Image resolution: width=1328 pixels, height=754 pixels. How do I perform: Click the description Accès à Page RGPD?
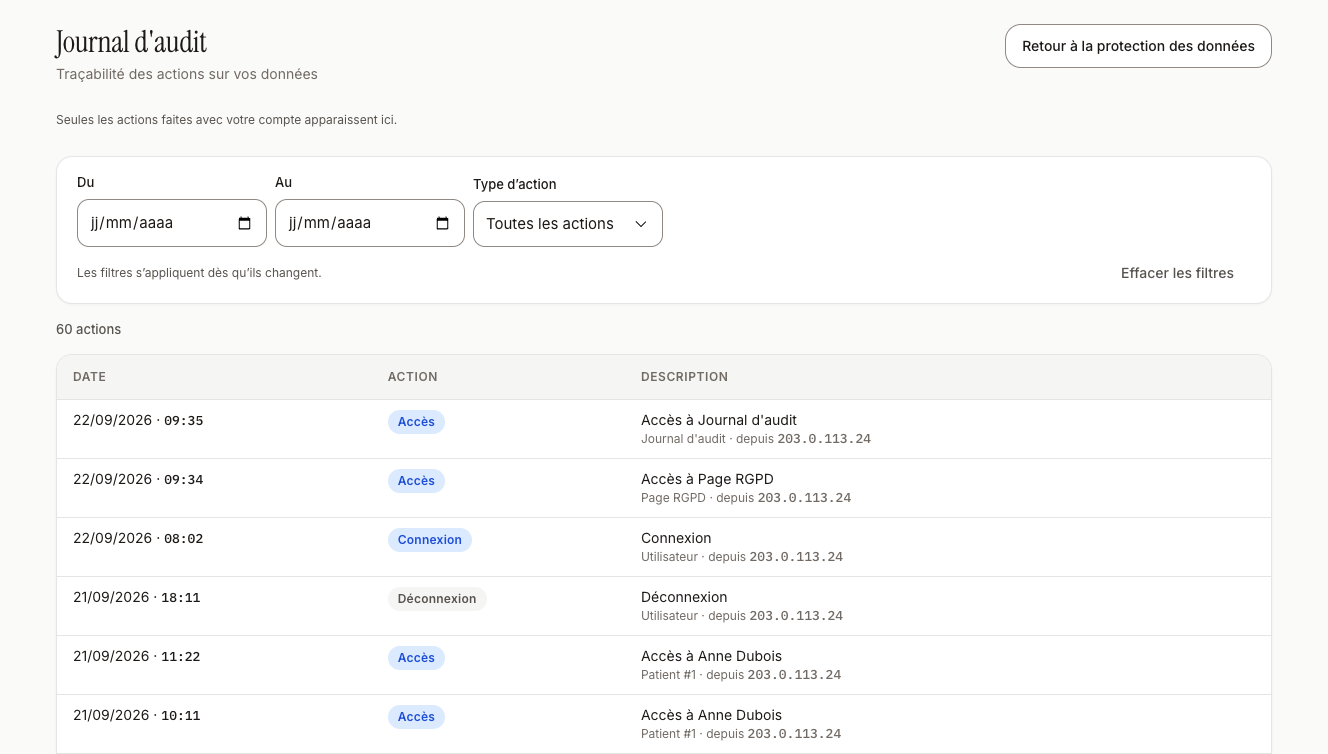707,479
